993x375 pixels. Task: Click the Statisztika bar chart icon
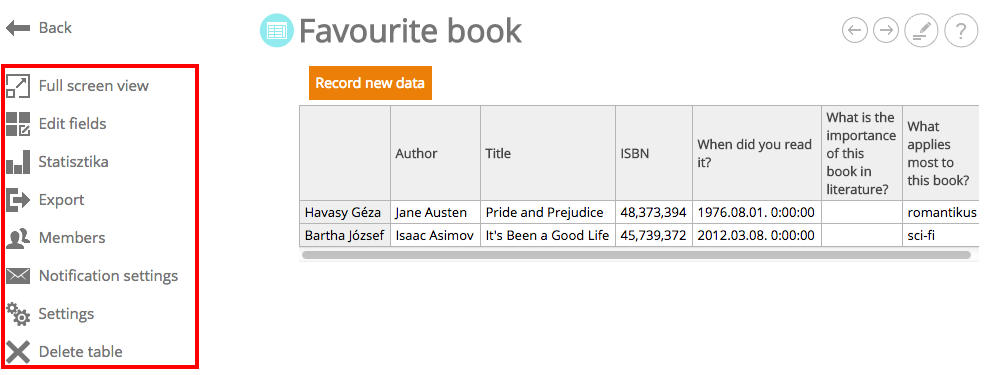(18, 162)
